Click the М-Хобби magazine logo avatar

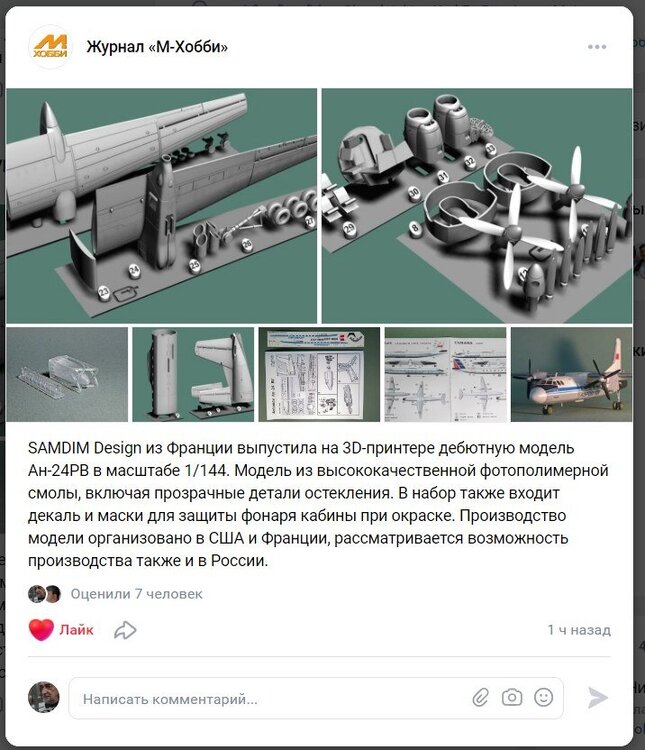[x=50, y=47]
